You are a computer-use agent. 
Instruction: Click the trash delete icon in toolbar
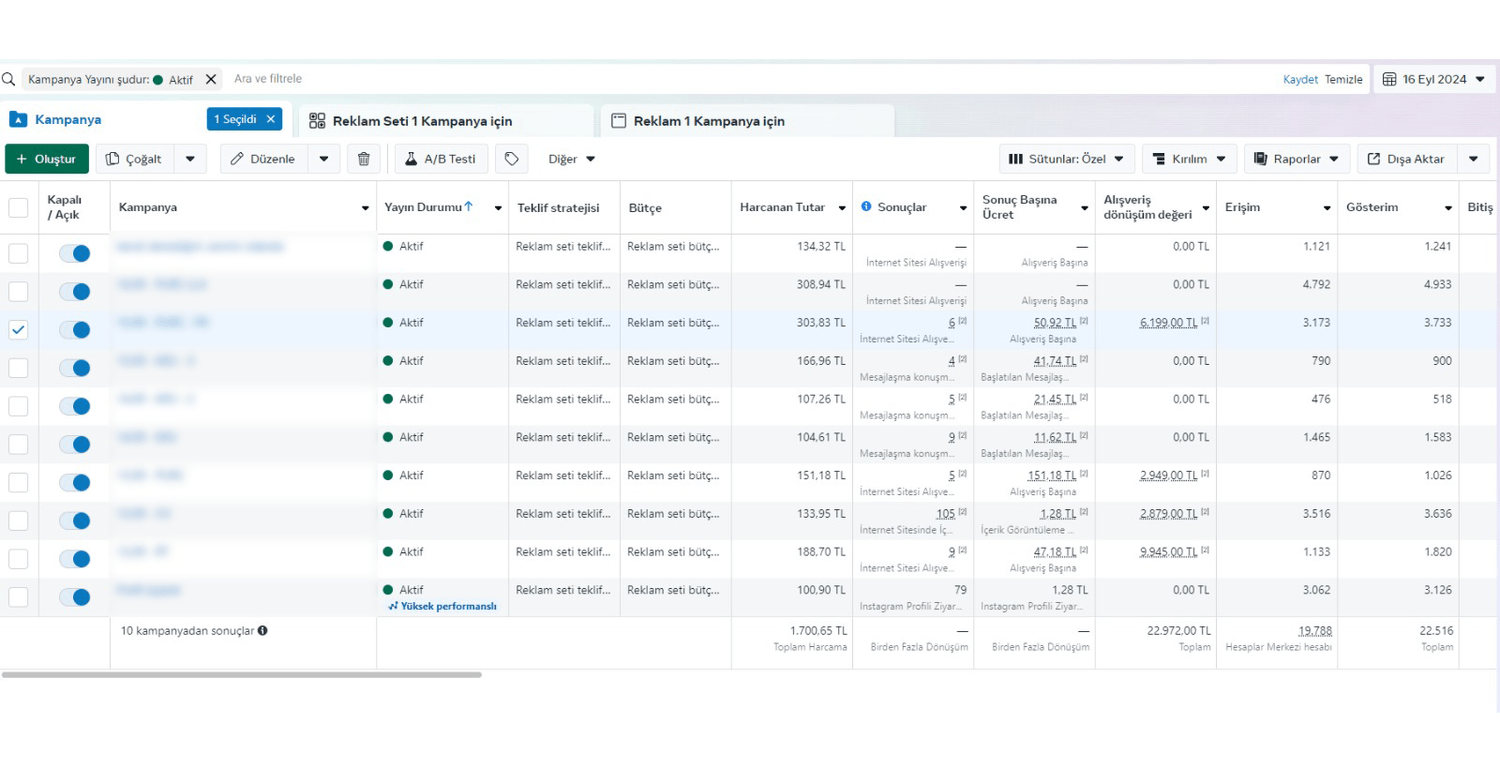(364, 159)
